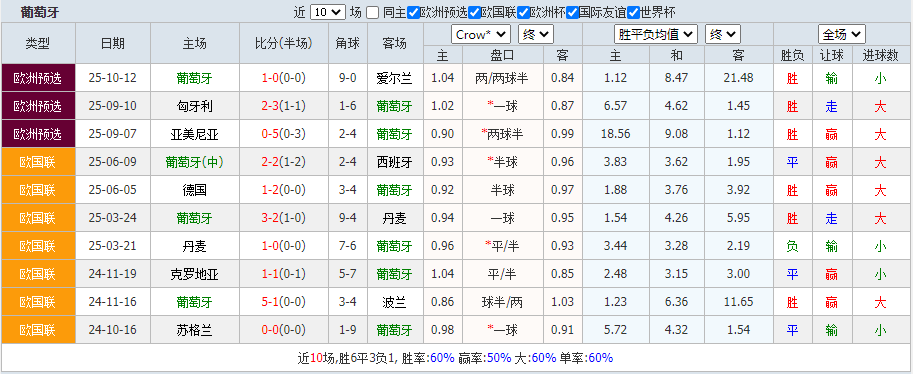Click the 葡萄牙 team title heading

(x=40, y=12)
